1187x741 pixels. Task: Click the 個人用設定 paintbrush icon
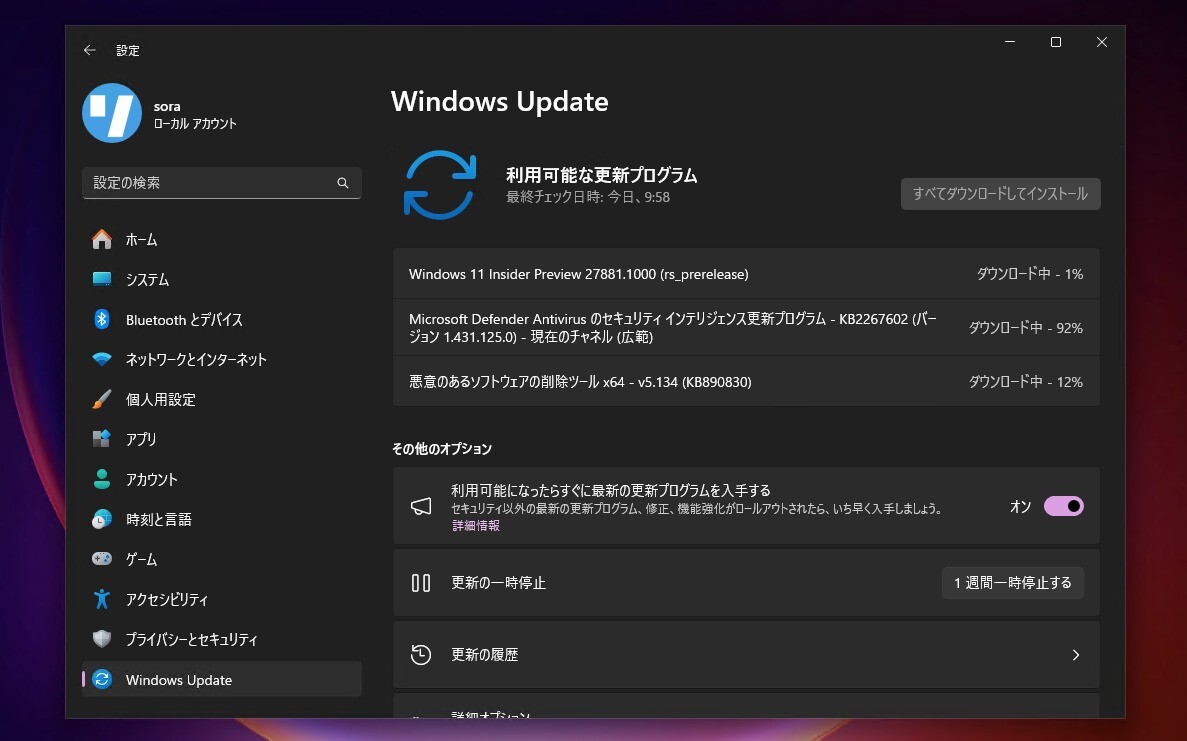tap(102, 399)
